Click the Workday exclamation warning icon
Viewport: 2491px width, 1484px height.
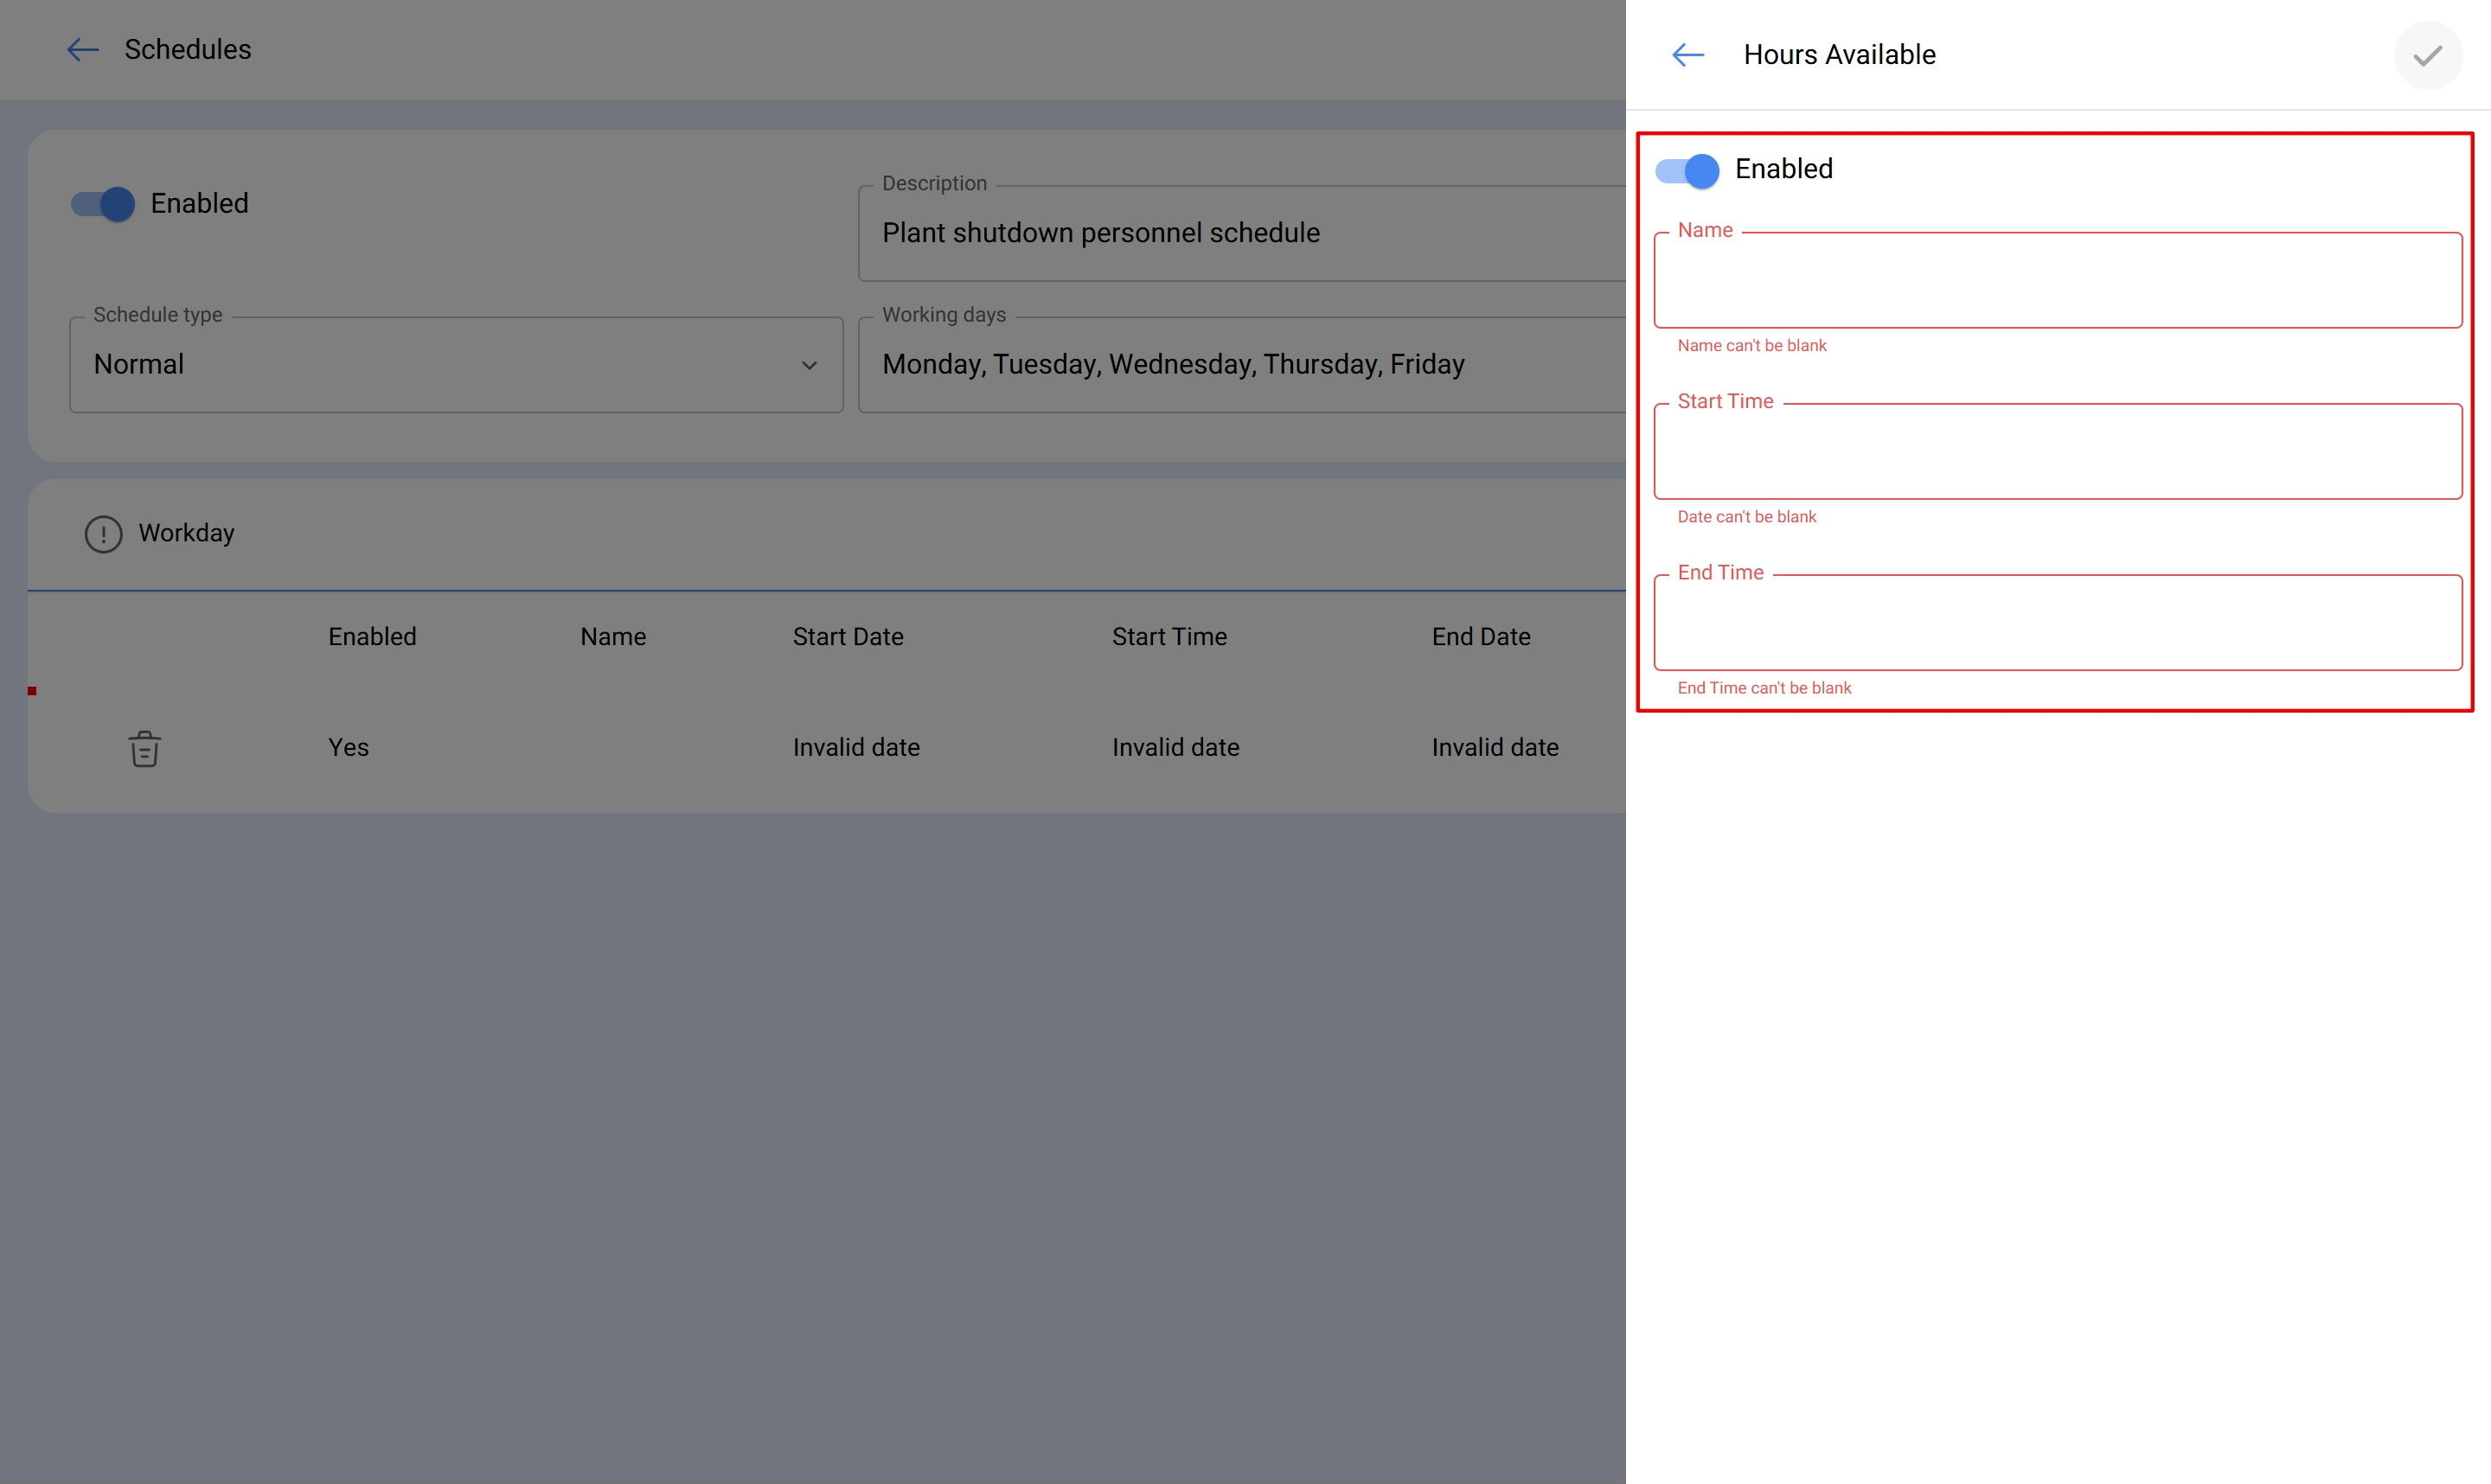click(103, 534)
